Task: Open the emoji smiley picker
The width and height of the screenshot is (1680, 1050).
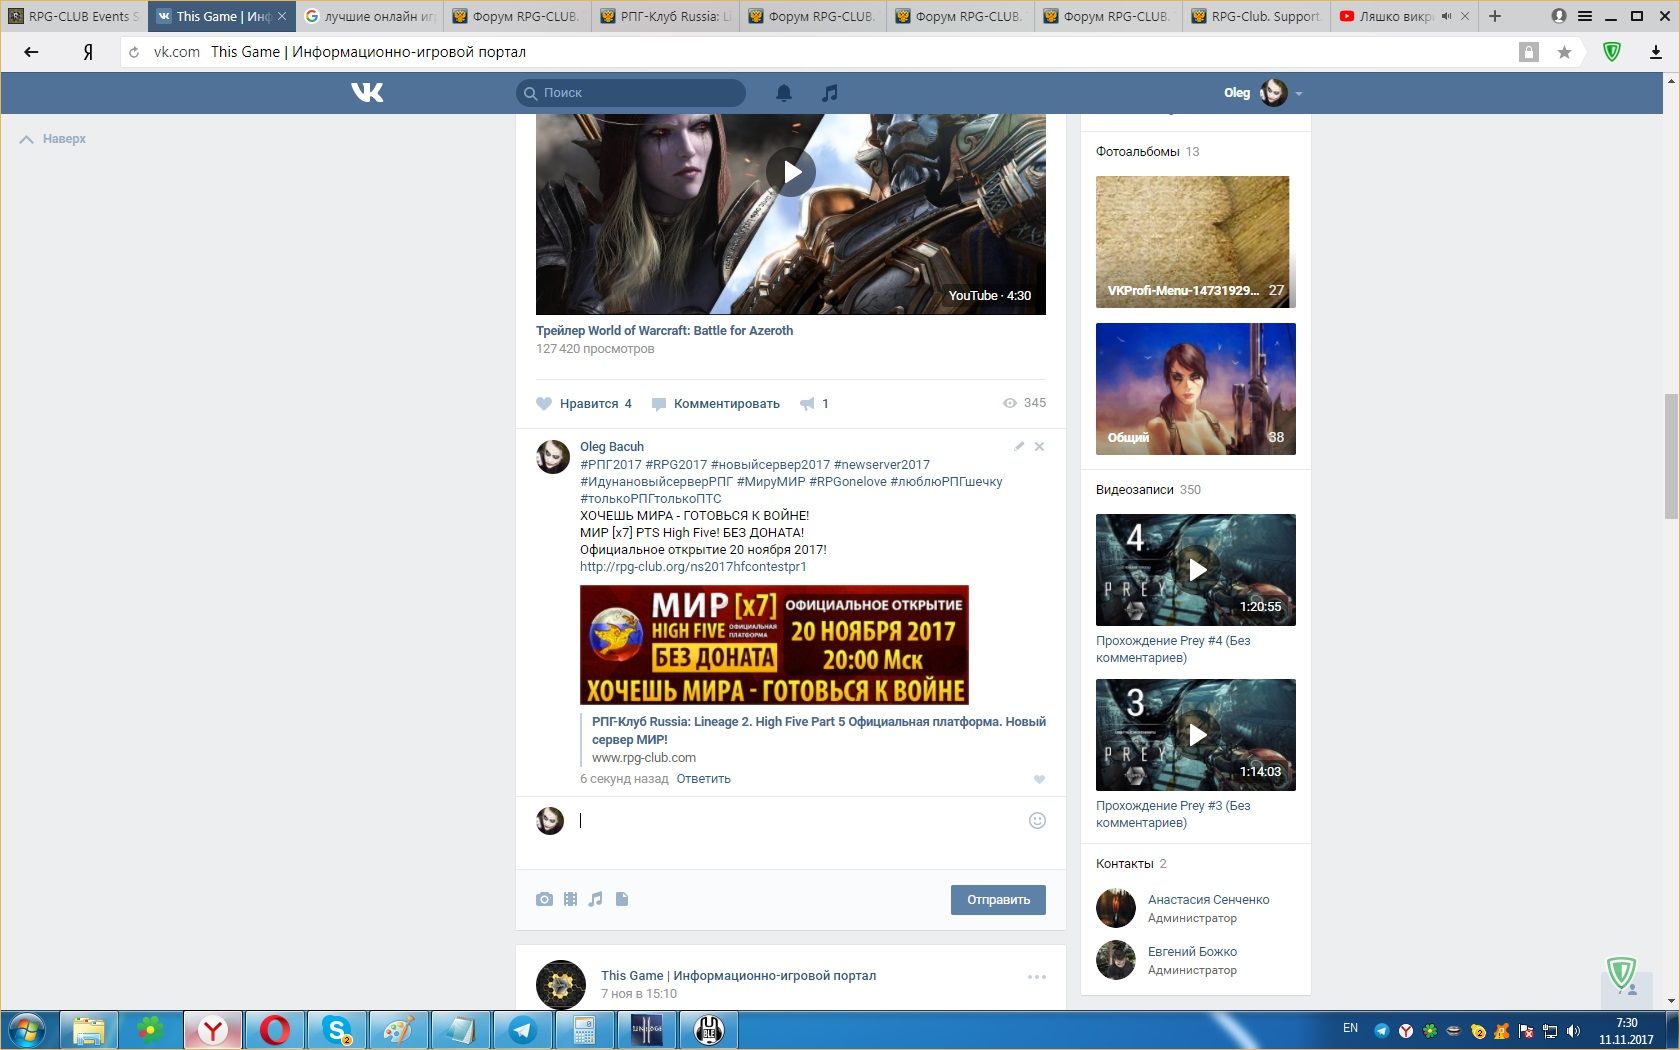Action: tap(1037, 821)
